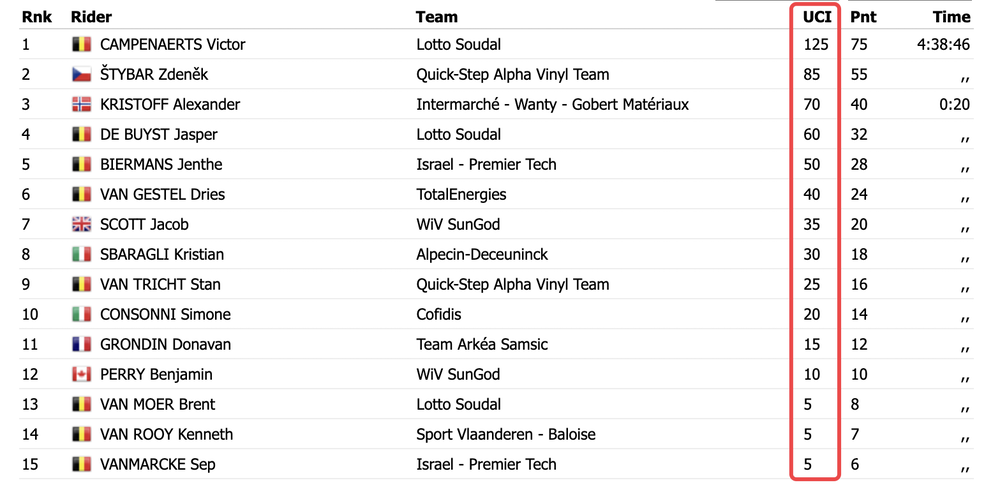Click the Time column header
Viewport: 1000px width, 485px height.
pyautogui.click(x=952, y=17)
